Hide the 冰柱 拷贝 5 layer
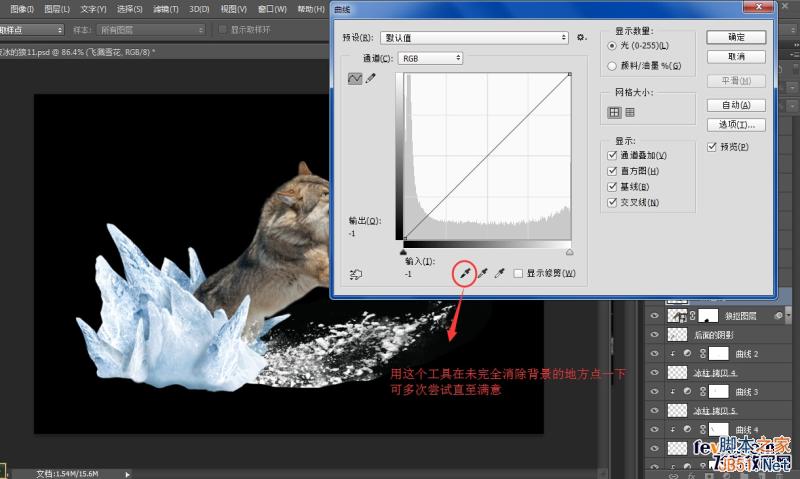800x479 pixels. [655, 410]
